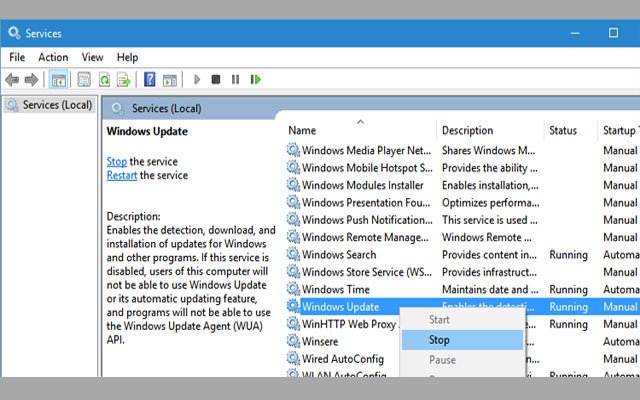Click the Back arrow in the toolbar

[12, 80]
